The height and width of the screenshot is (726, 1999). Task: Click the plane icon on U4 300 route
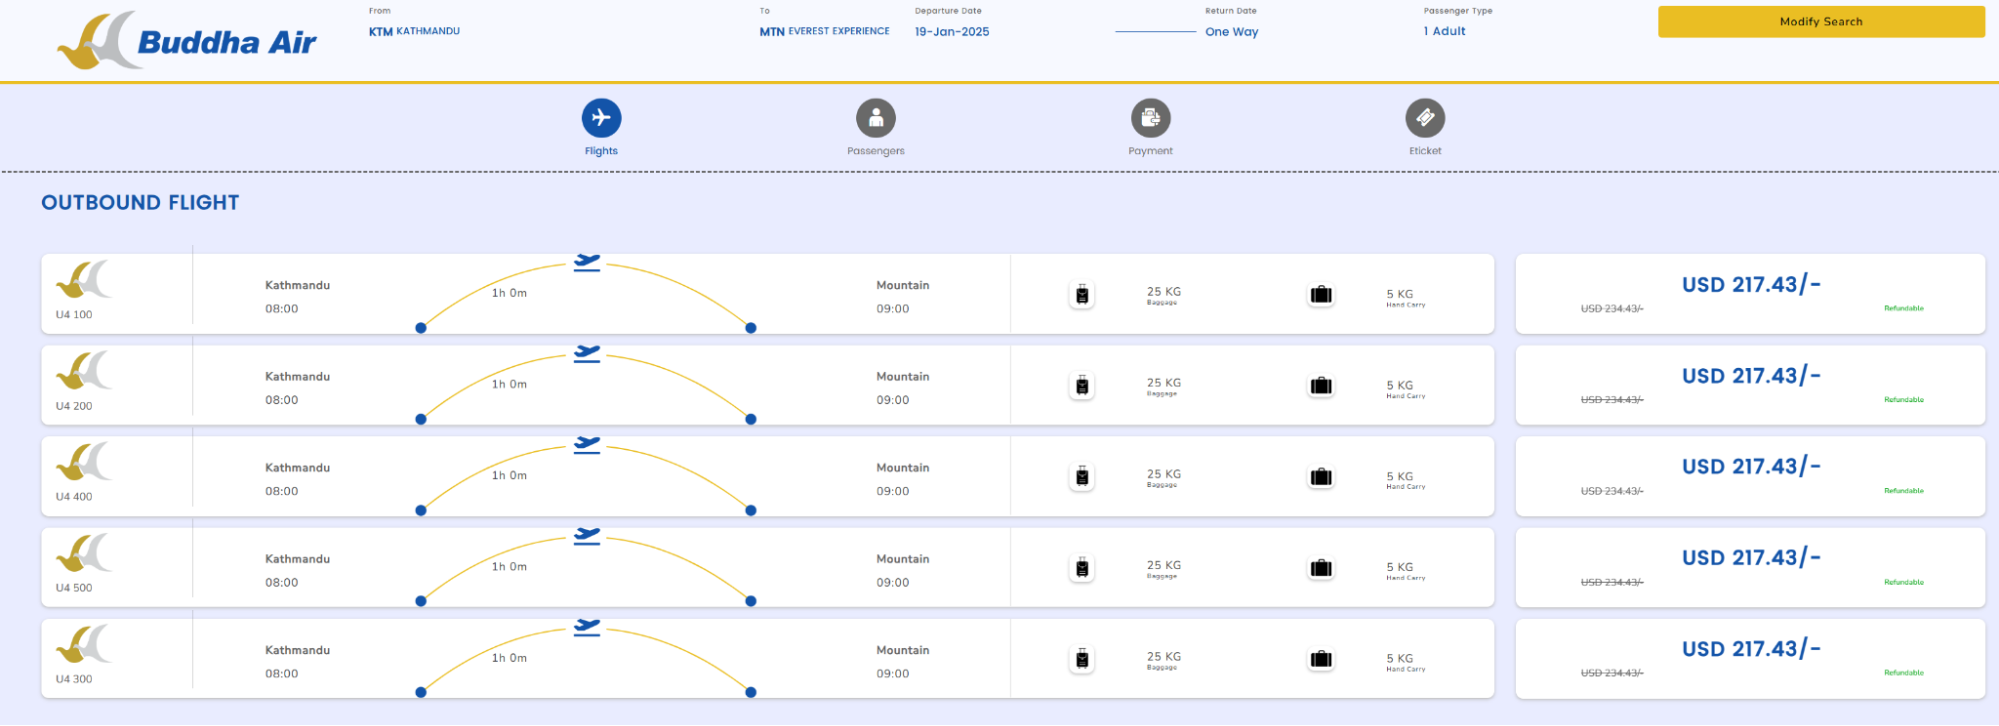click(587, 627)
